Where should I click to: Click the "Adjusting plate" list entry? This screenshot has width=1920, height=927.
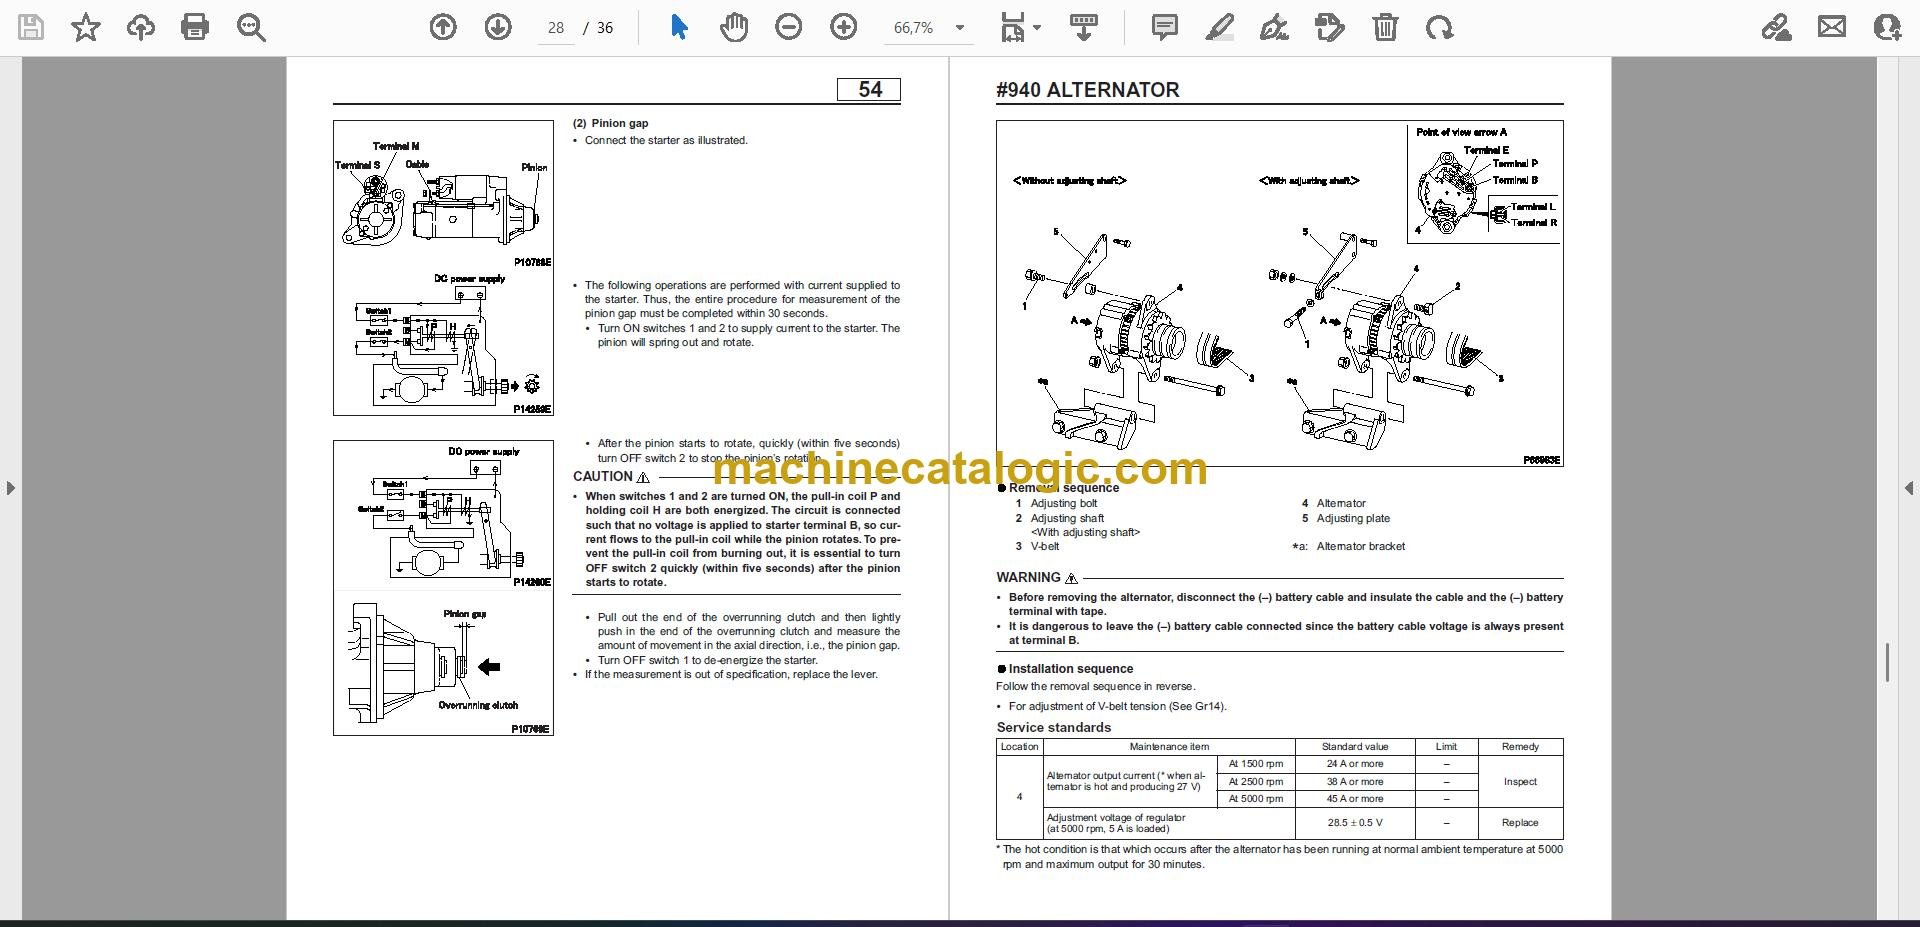pyautogui.click(x=1353, y=518)
